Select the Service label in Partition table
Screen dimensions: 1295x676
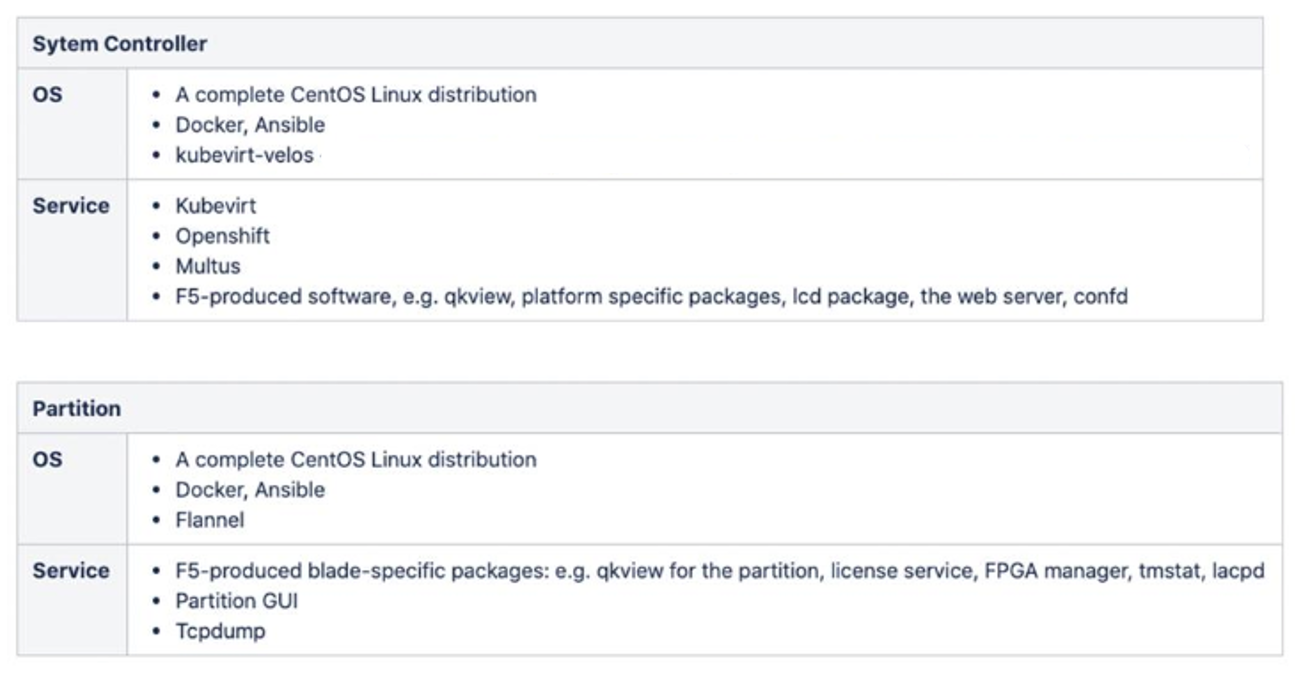[x=71, y=571]
